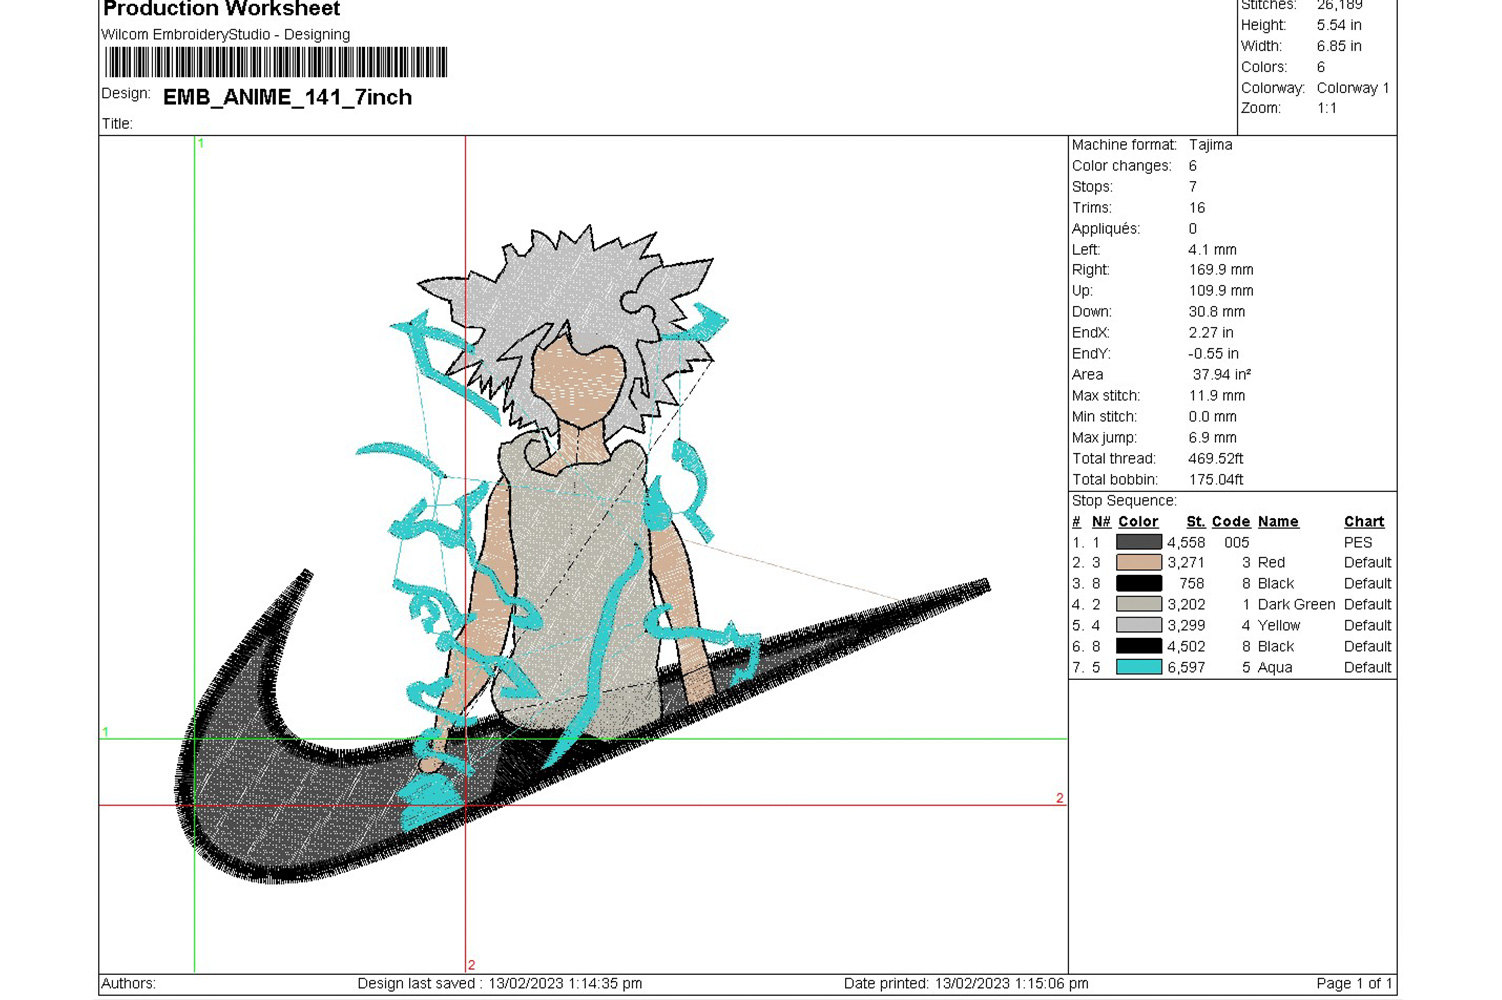
Task: Click the black swatch with 758 stitches
Action: coord(1138,584)
